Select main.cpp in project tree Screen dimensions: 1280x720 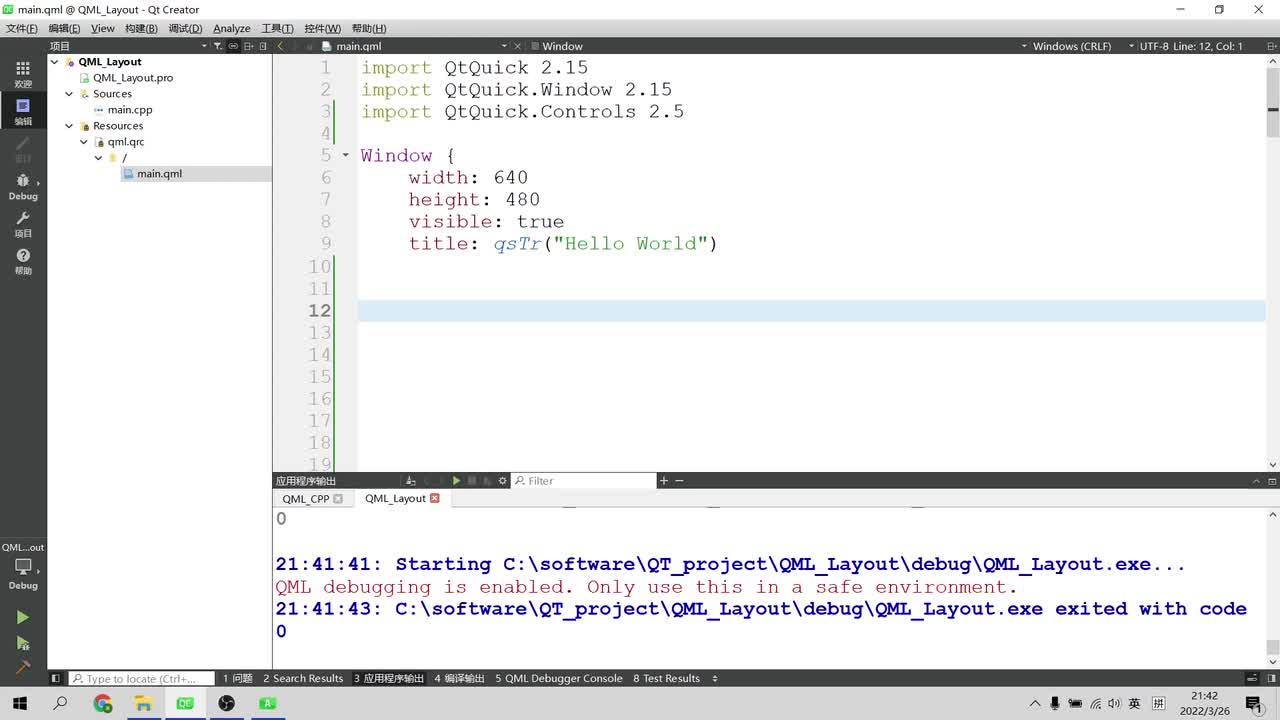point(130,110)
